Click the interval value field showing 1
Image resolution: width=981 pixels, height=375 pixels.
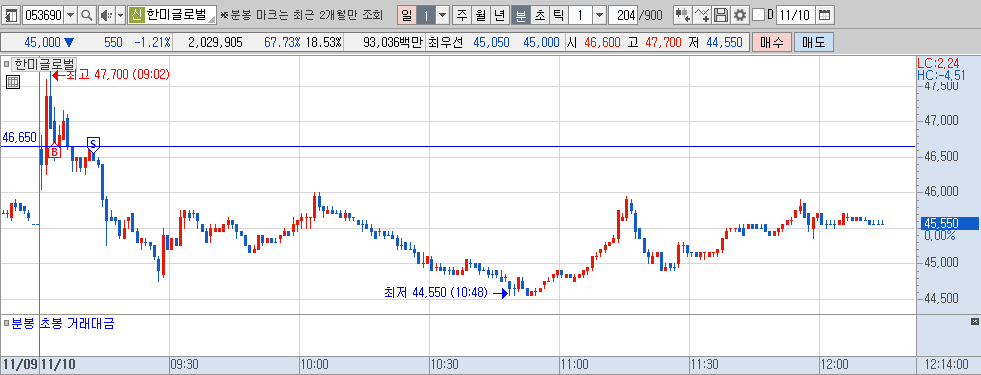coord(580,14)
